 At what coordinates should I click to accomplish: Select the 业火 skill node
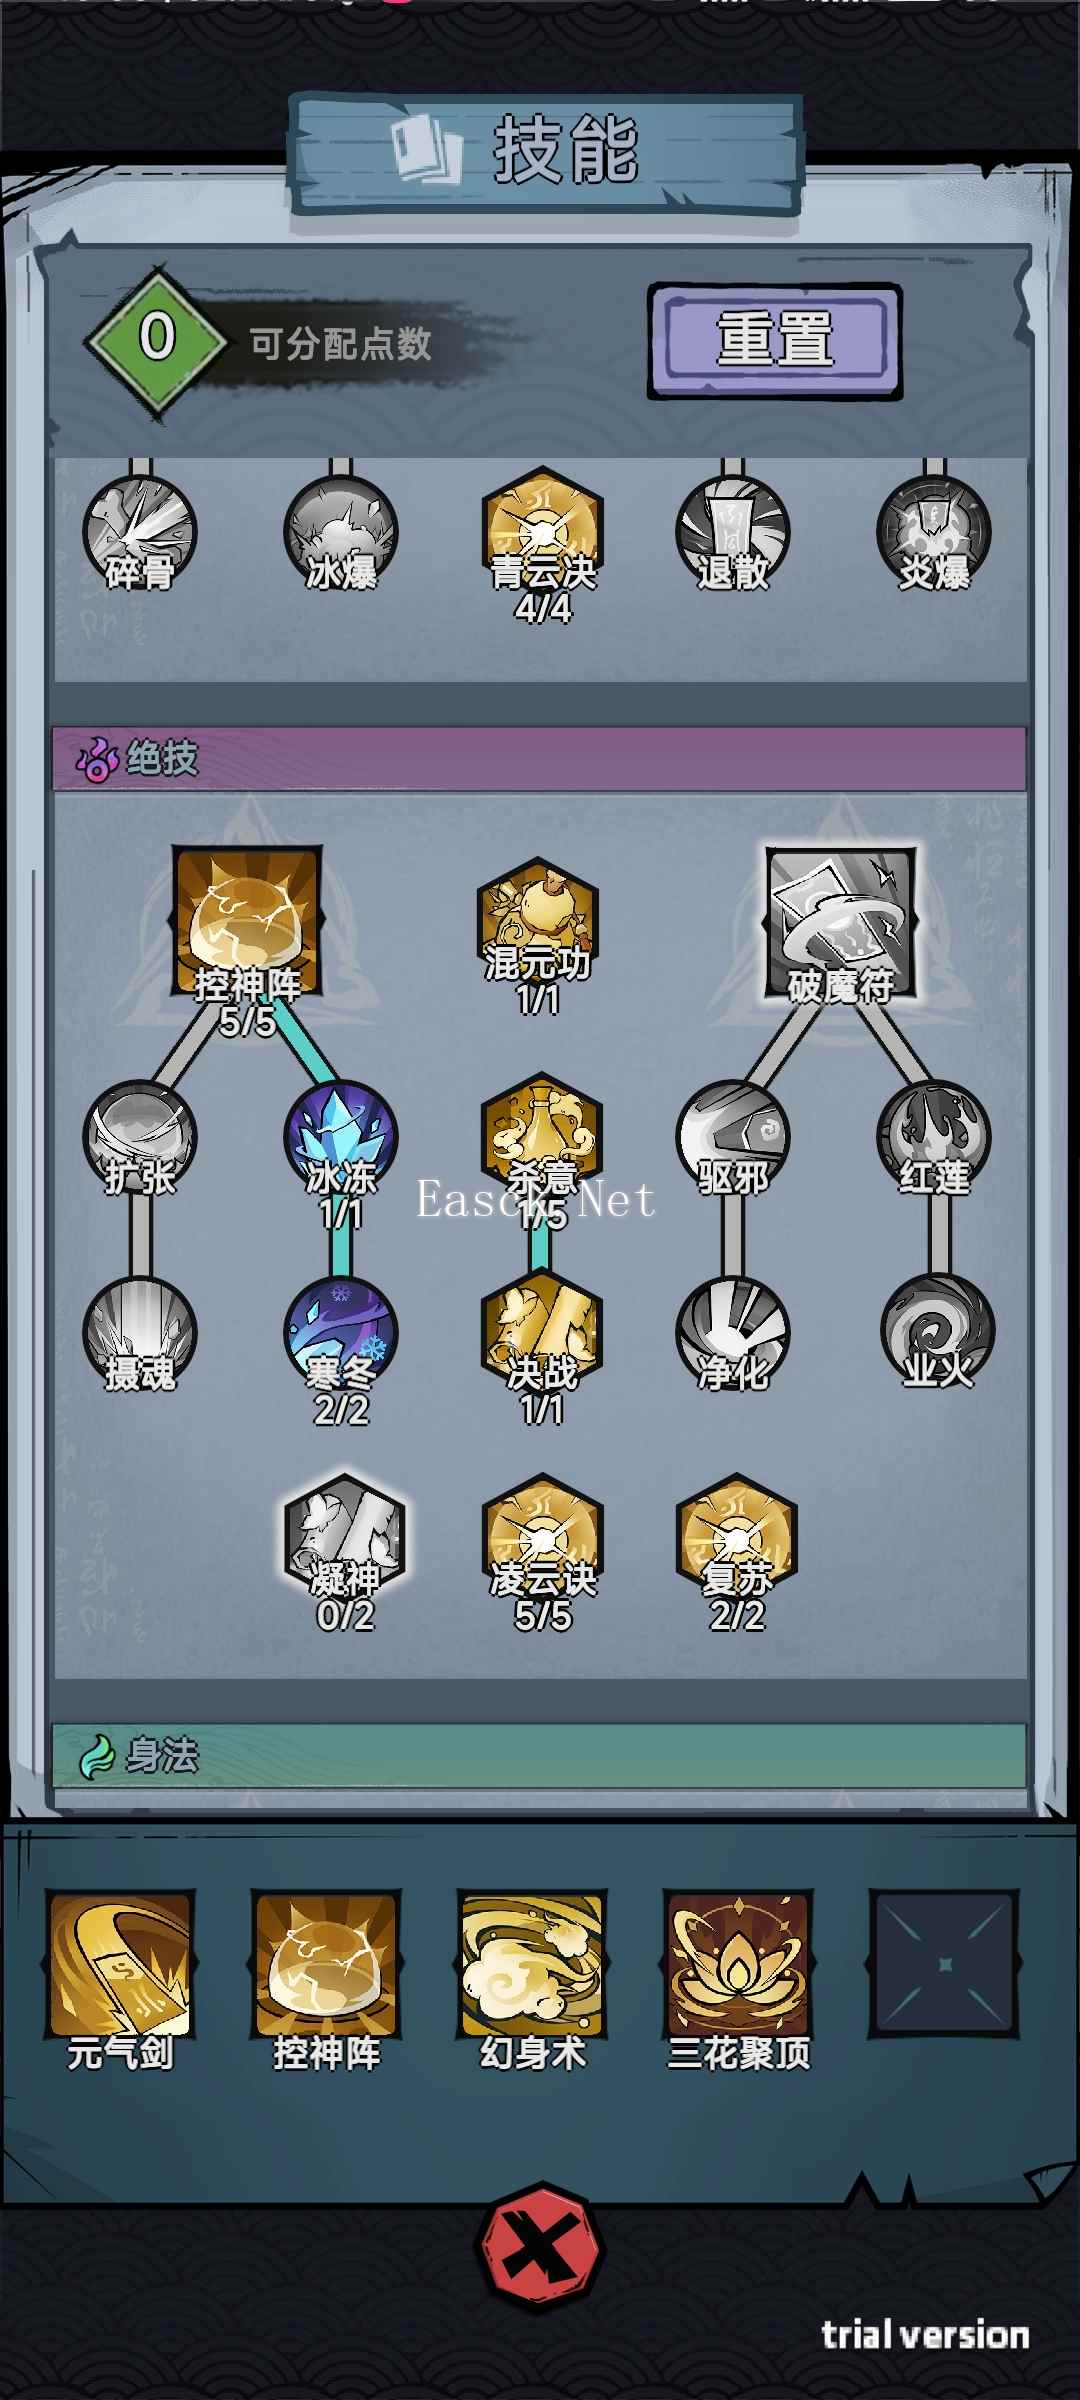(937, 1333)
